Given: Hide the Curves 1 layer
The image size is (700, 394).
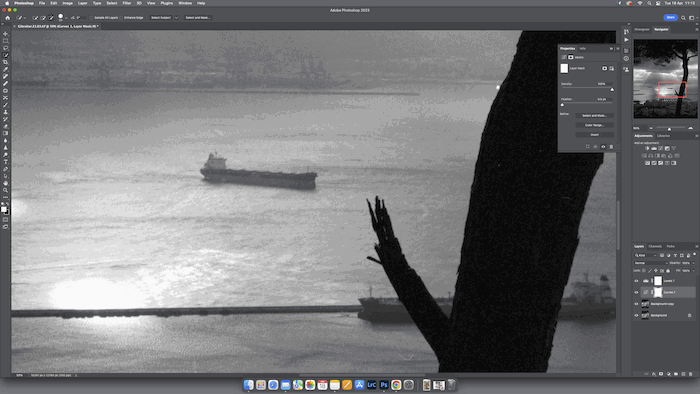Looking at the screenshot, I should point(637,292).
